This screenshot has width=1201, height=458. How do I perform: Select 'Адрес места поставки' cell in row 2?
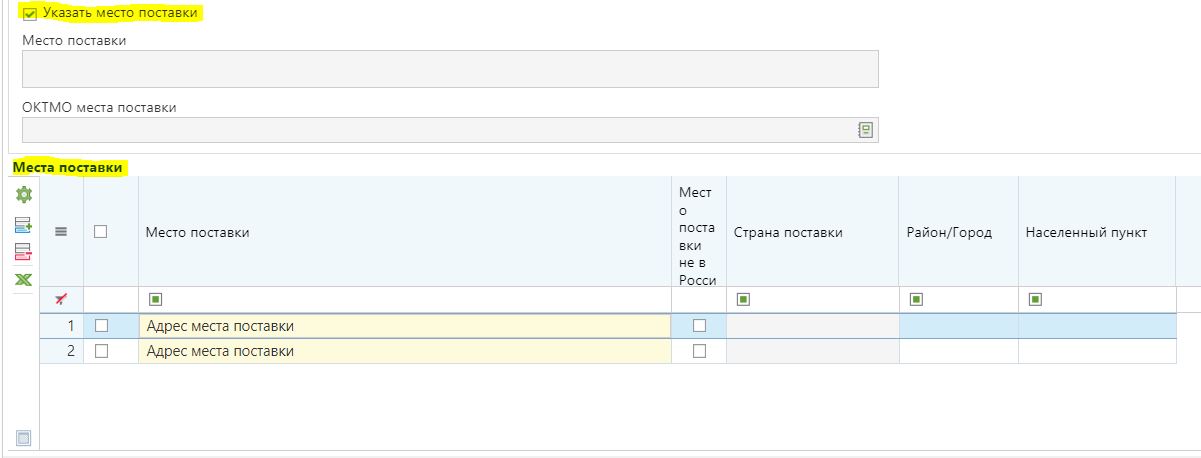click(x=405, y=351)
